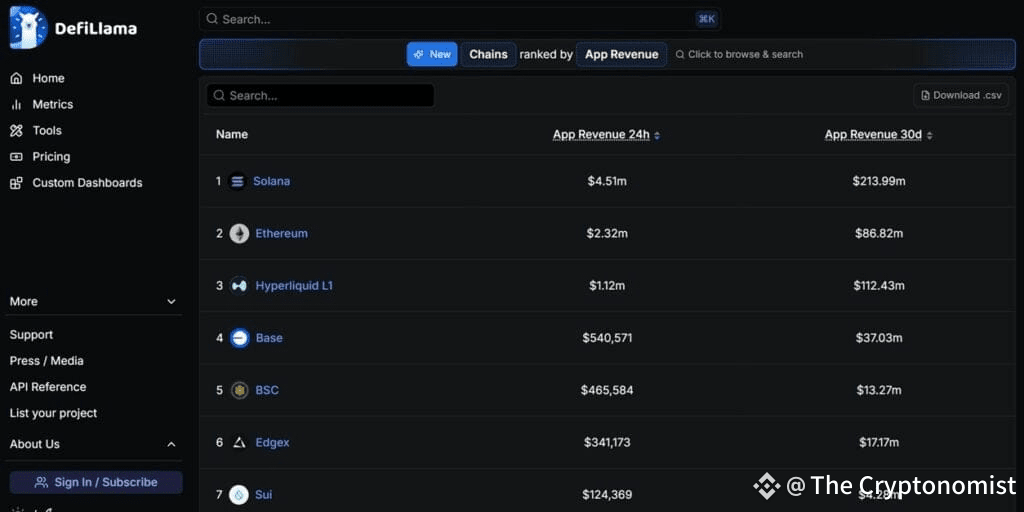This screenshot has height=512, width=1024.
Task: Collapse the About Us section chevron
Action: pyautogui.click(x=171, y=444)
